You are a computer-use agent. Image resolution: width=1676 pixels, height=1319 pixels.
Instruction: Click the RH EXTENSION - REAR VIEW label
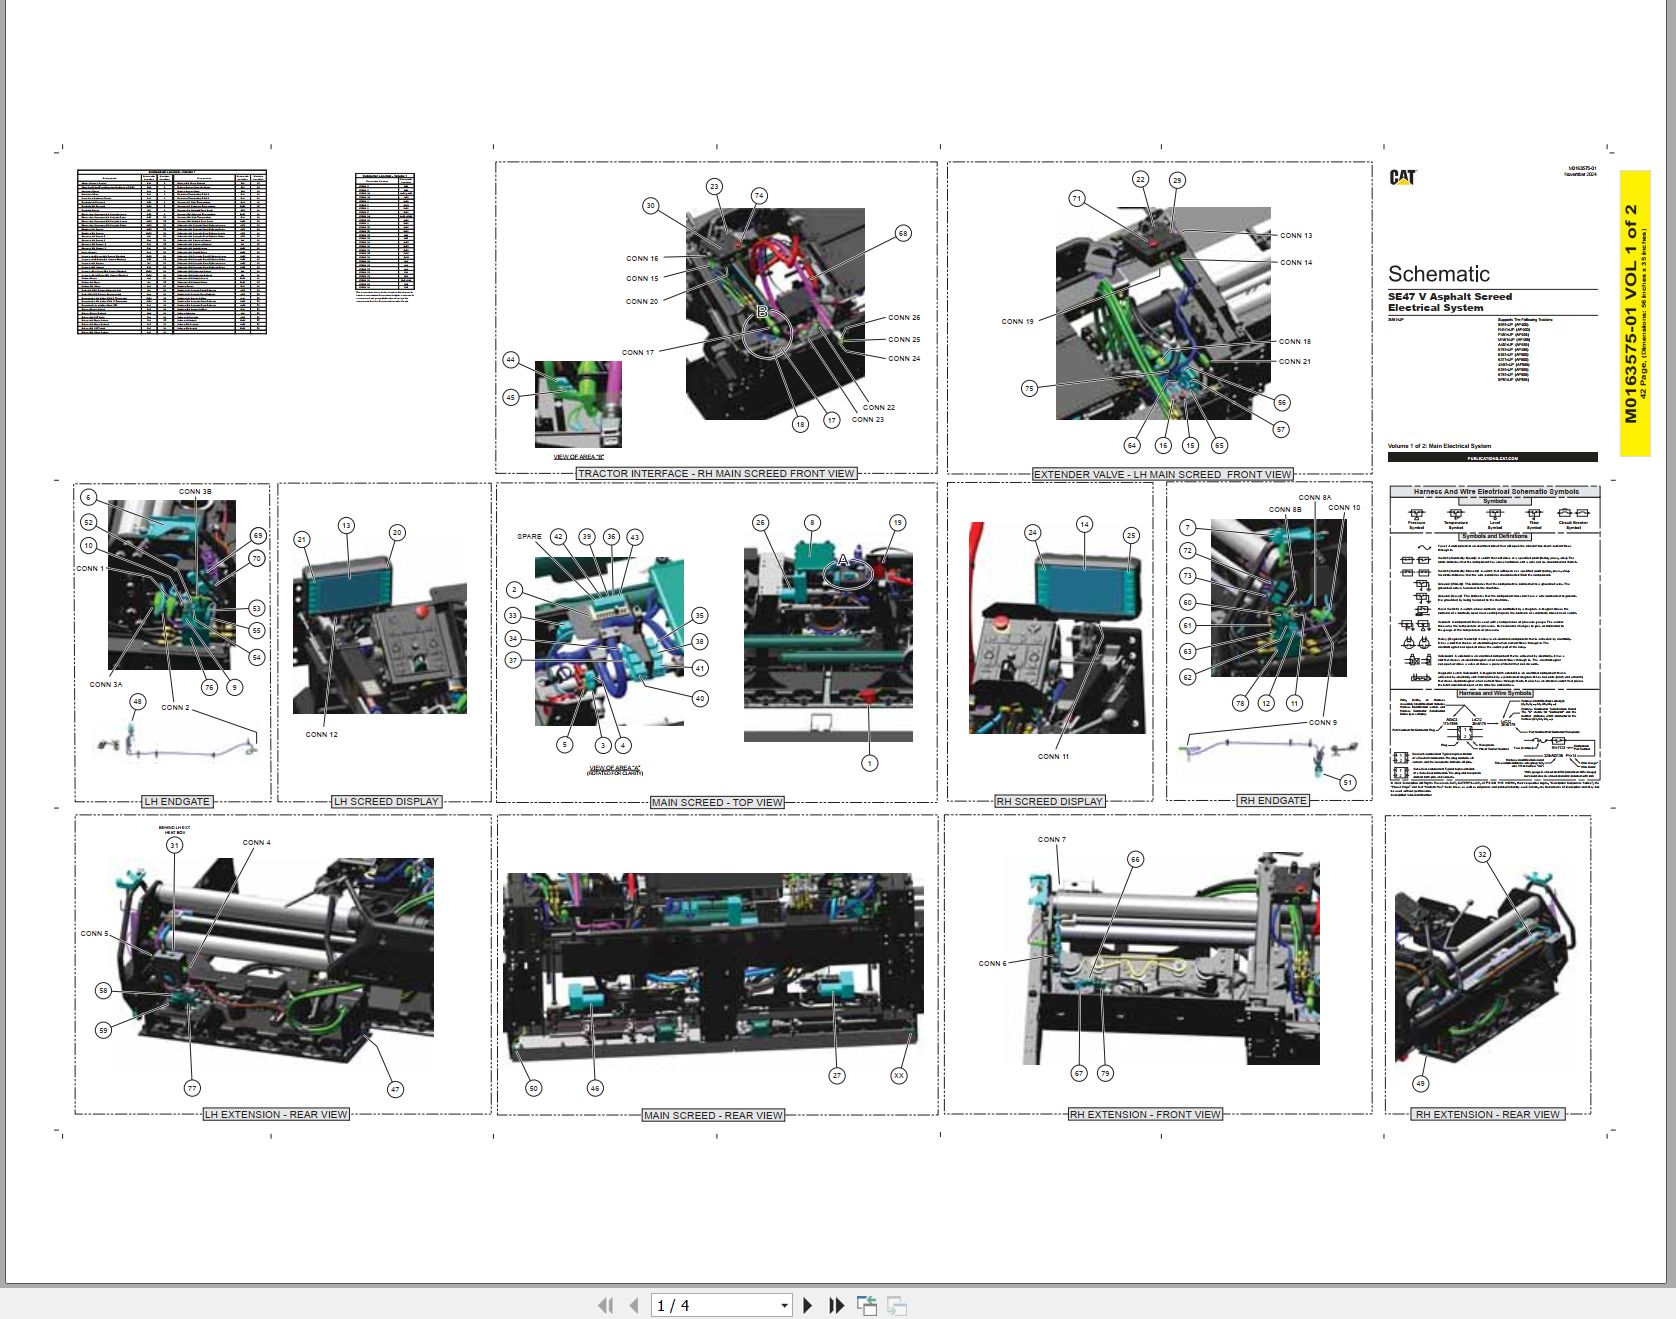pos(1487,1114)
